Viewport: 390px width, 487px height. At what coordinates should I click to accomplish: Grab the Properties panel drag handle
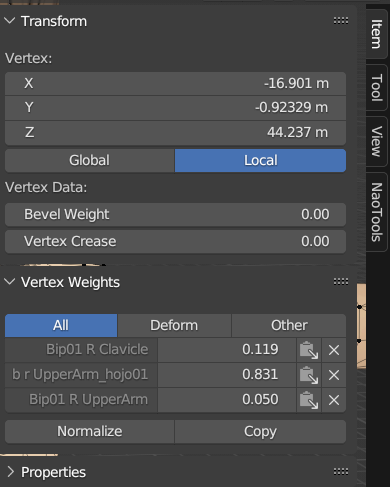[341, 472]
